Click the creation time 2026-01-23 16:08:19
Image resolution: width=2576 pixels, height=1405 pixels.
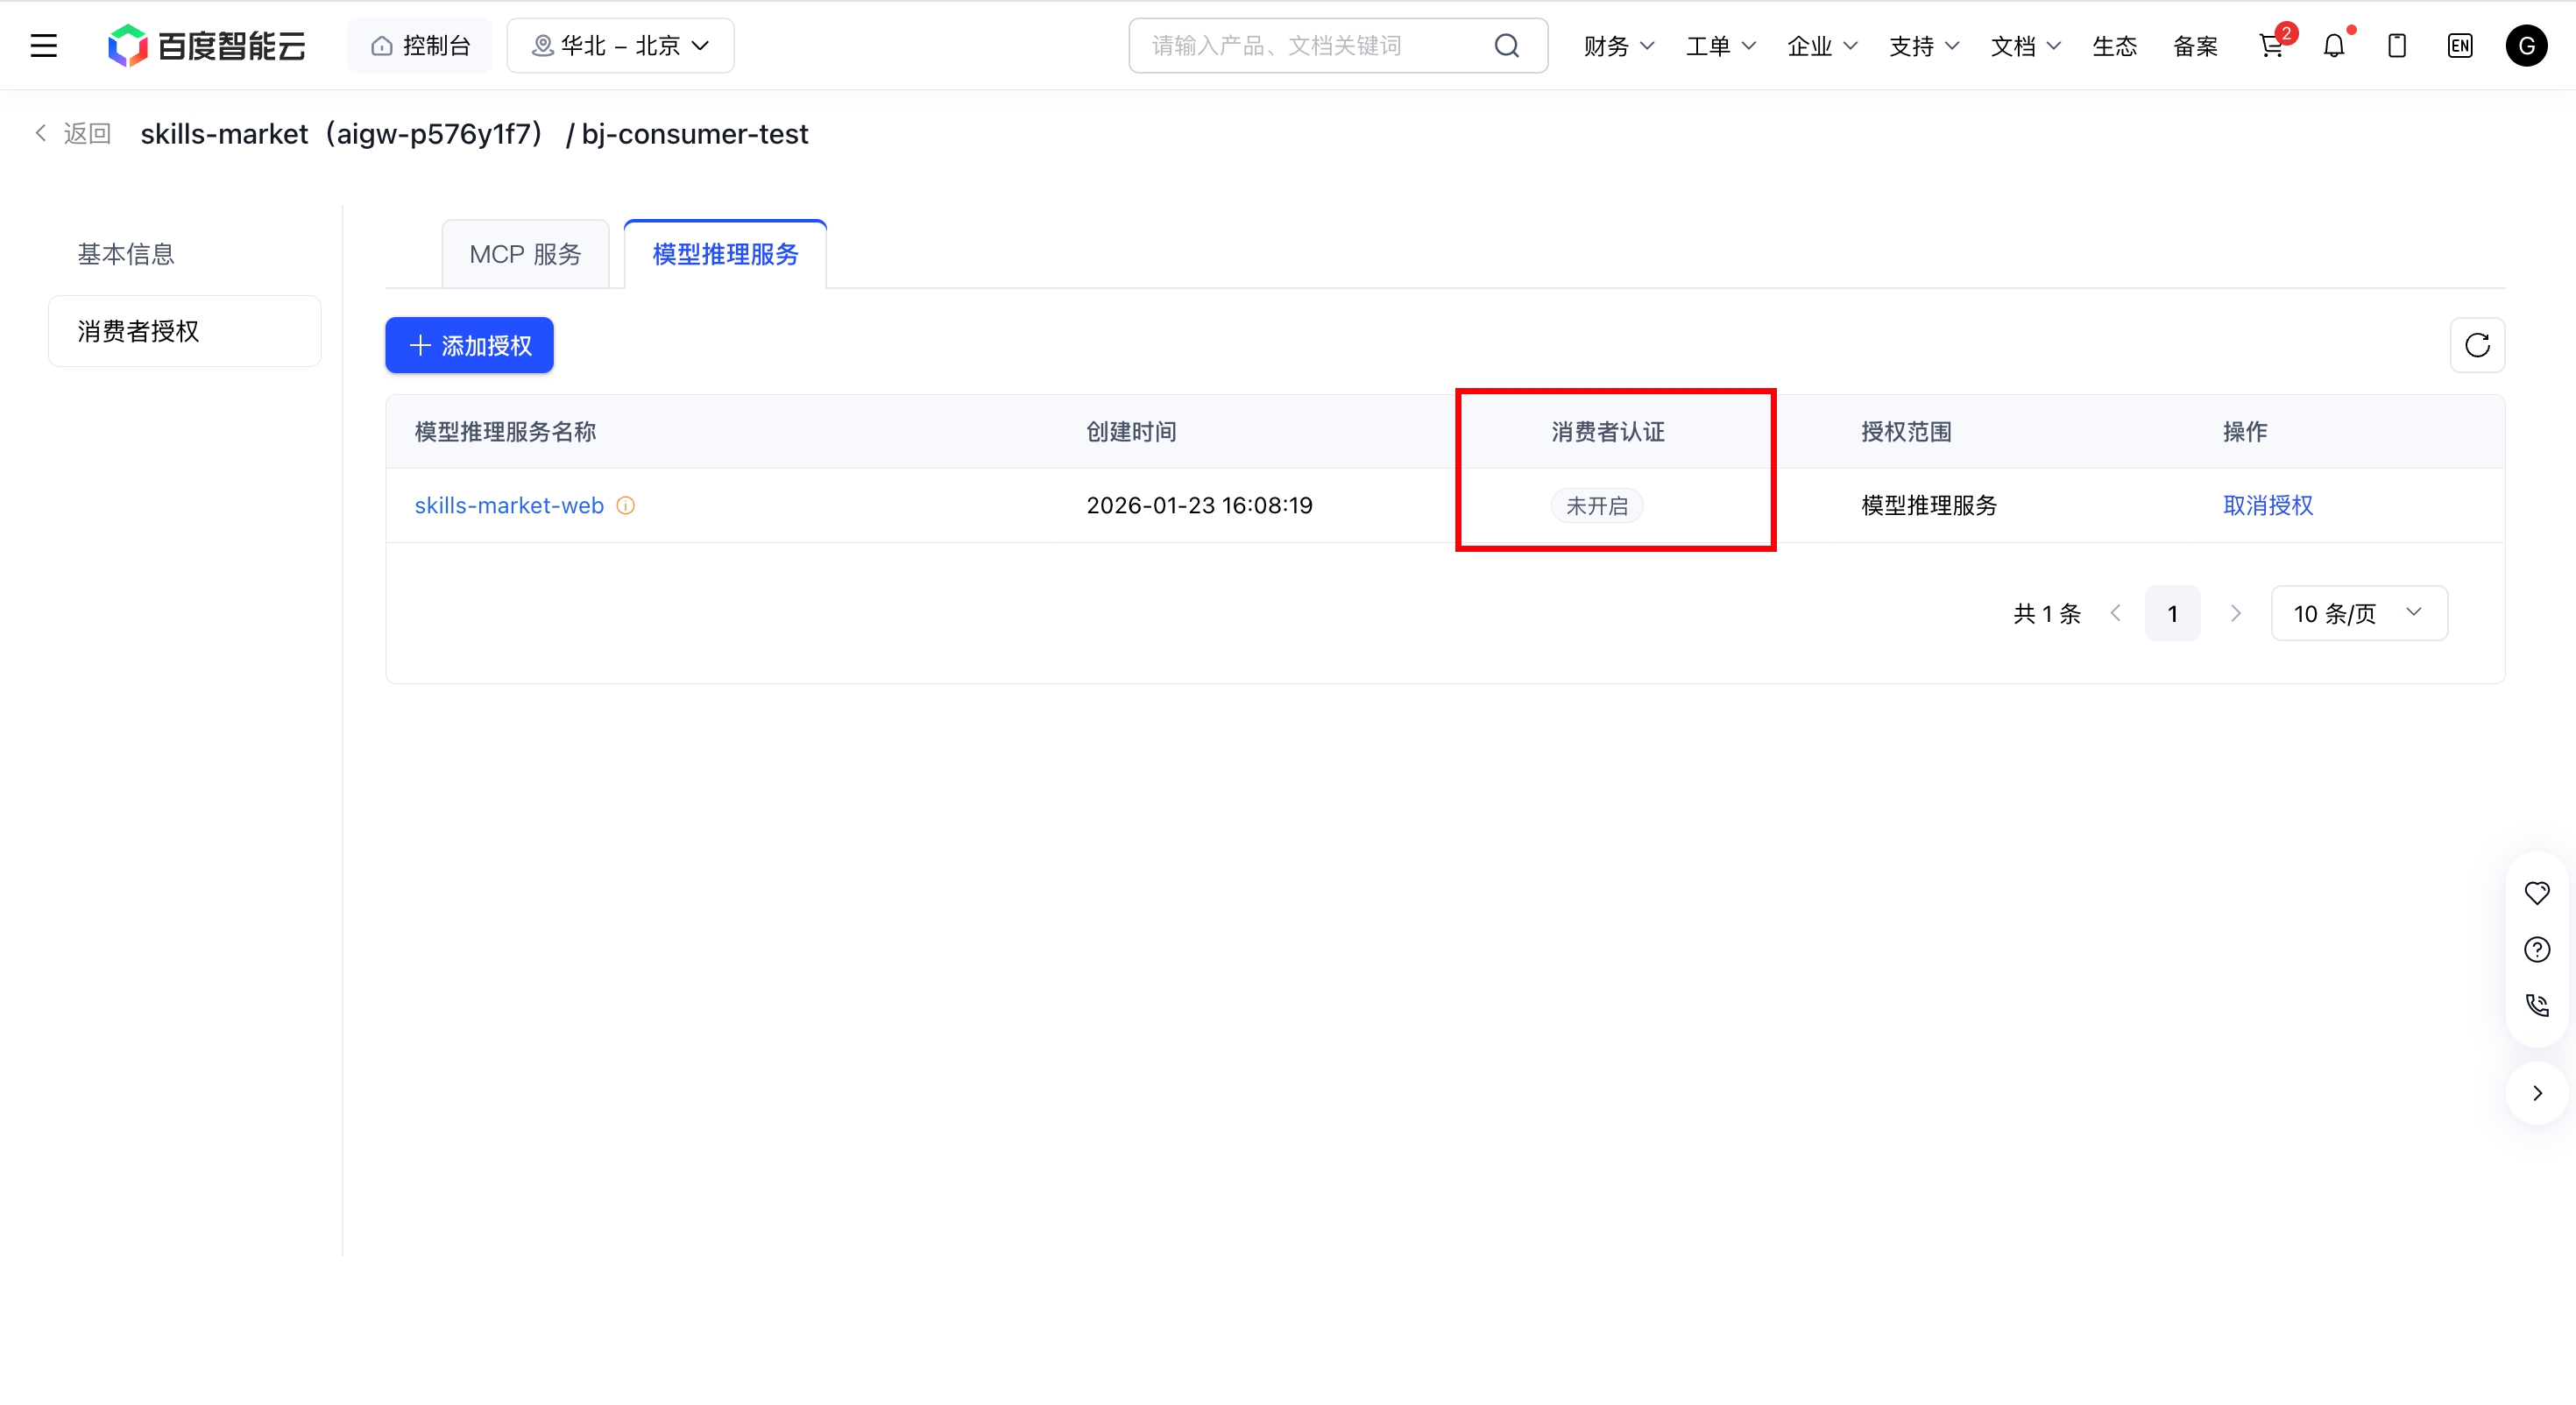coord(1199,506)
